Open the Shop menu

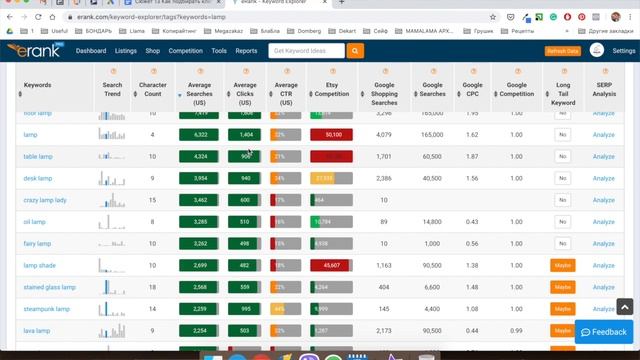(153, 51)
